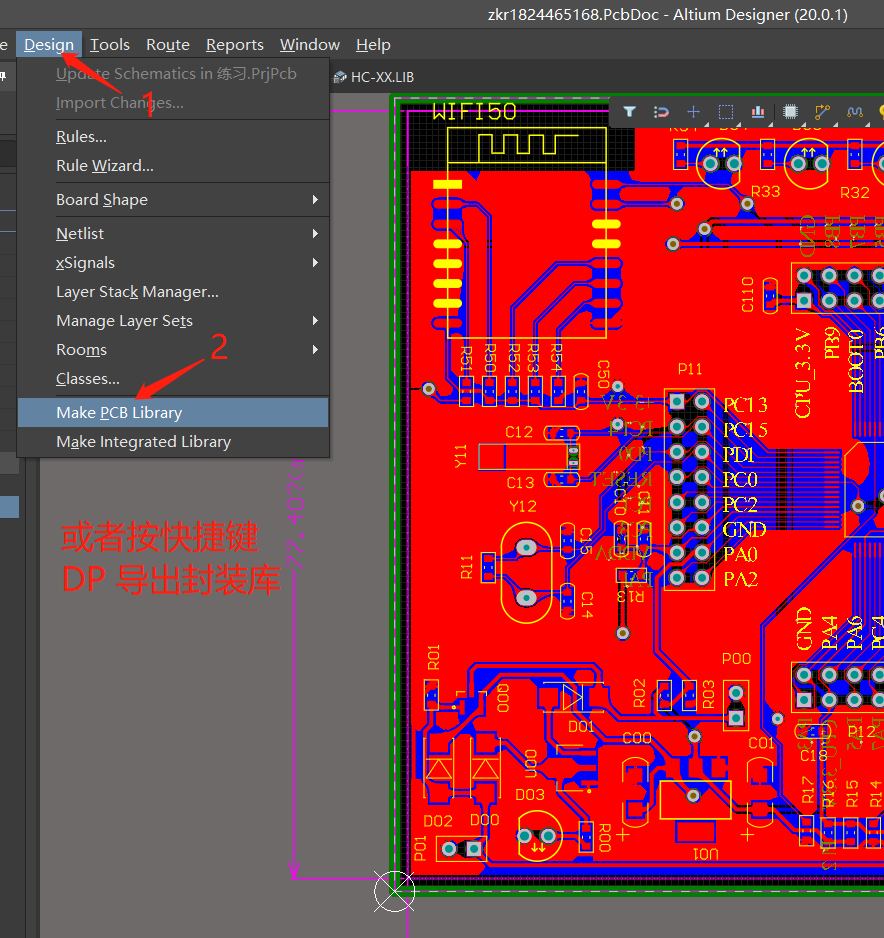Viewport: 884px width, 938px height.
Task: Select the R33 designator text
Action: tap(766, 191)
